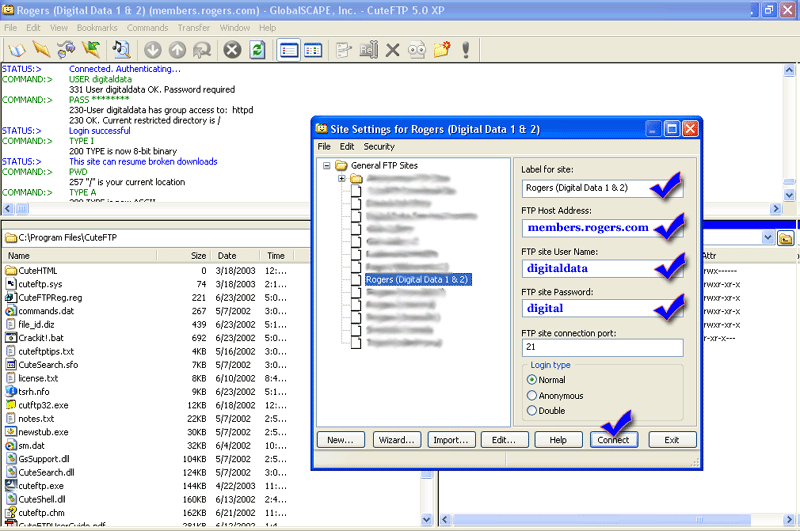Click the up-folder icon in remote pane
The width and height of the screenshot is (800, 531).
click(x=786, y=238)
